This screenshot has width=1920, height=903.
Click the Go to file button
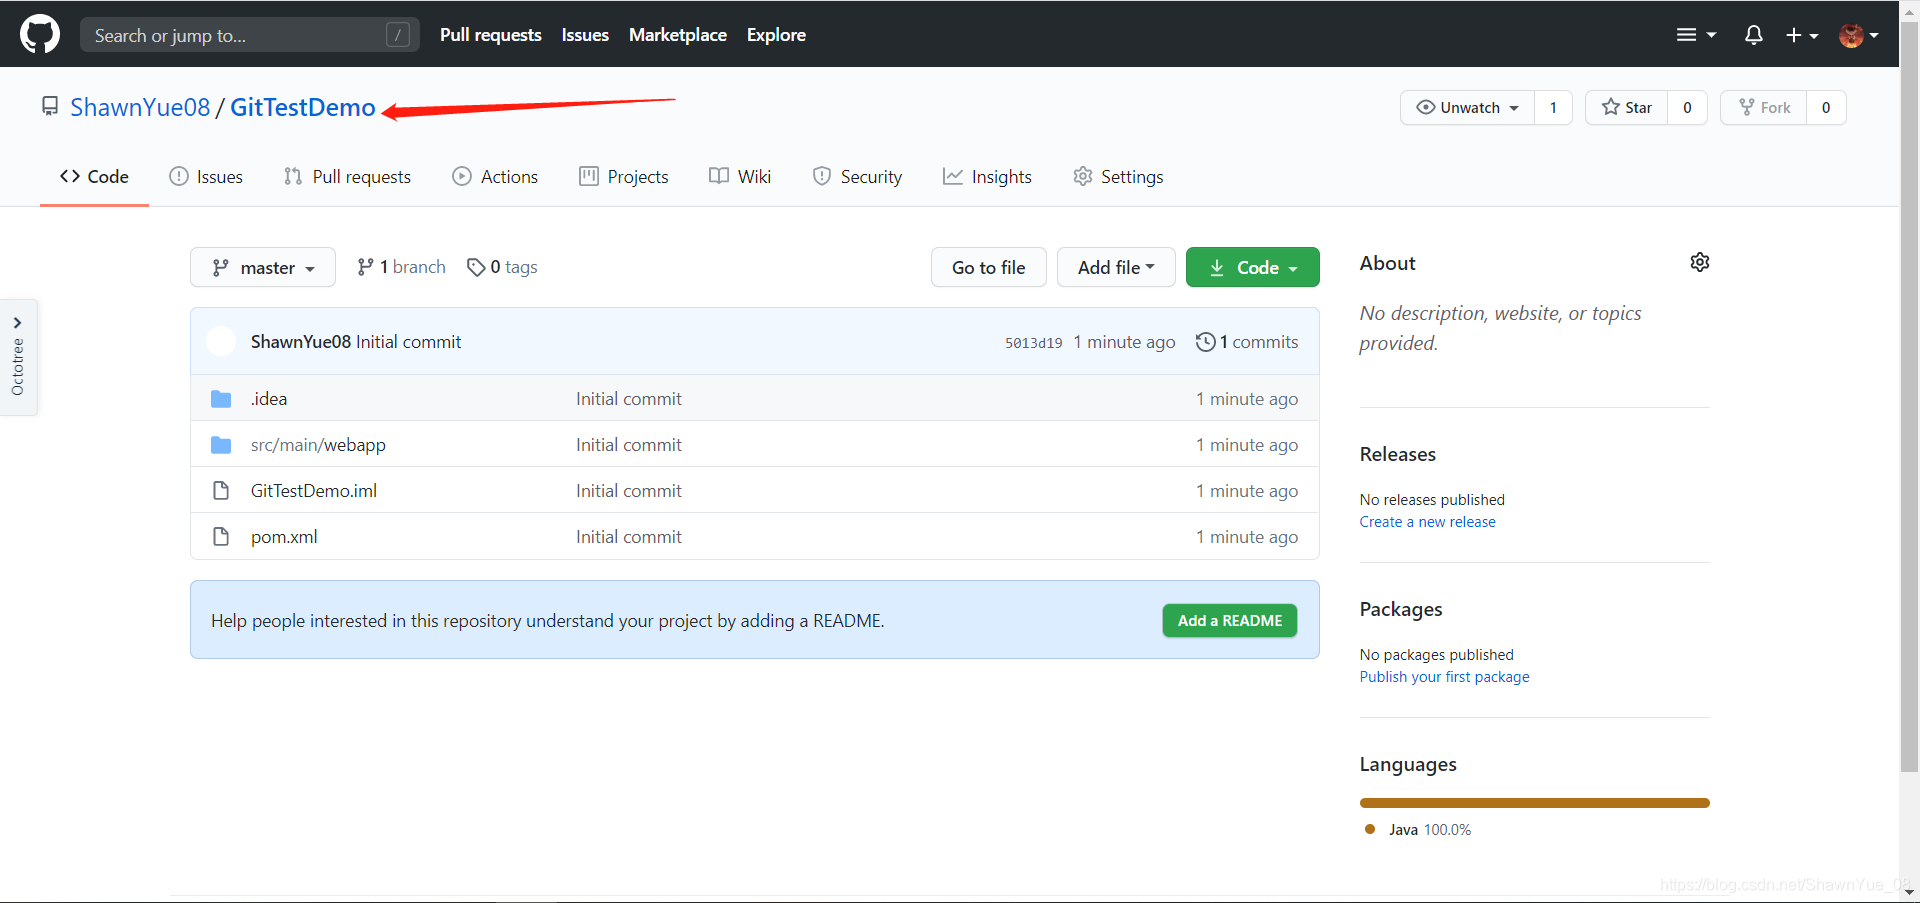point(988,267)
